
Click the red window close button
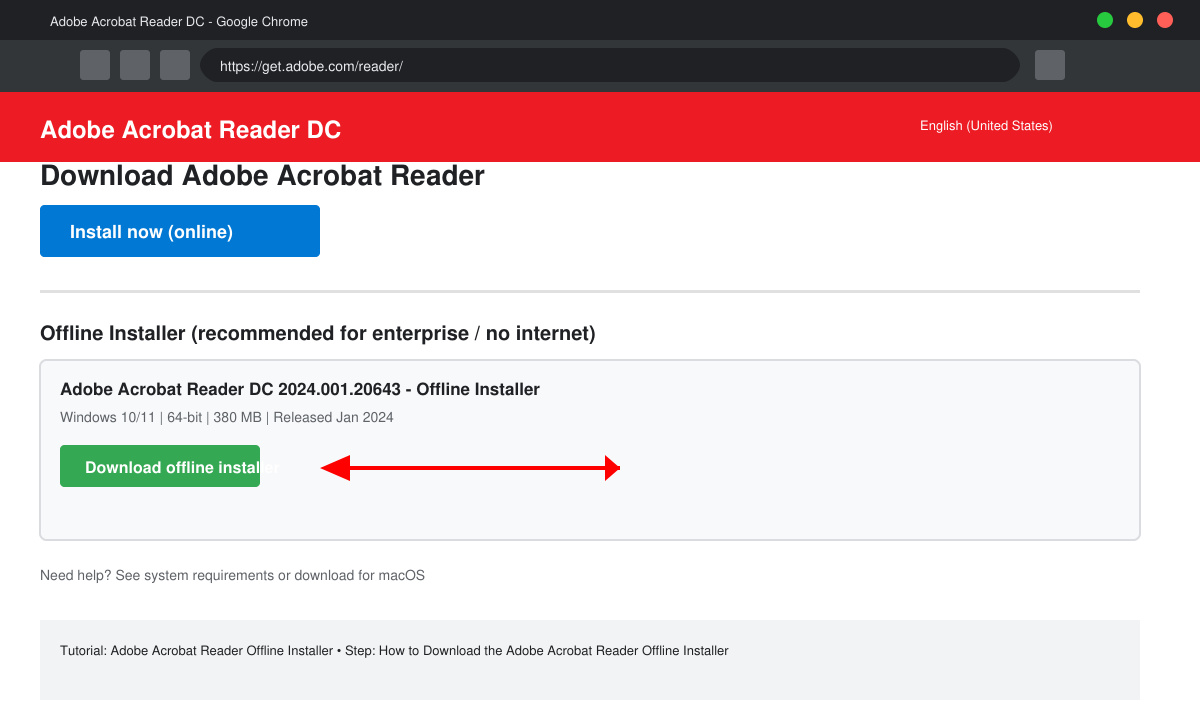point(1165,20)
